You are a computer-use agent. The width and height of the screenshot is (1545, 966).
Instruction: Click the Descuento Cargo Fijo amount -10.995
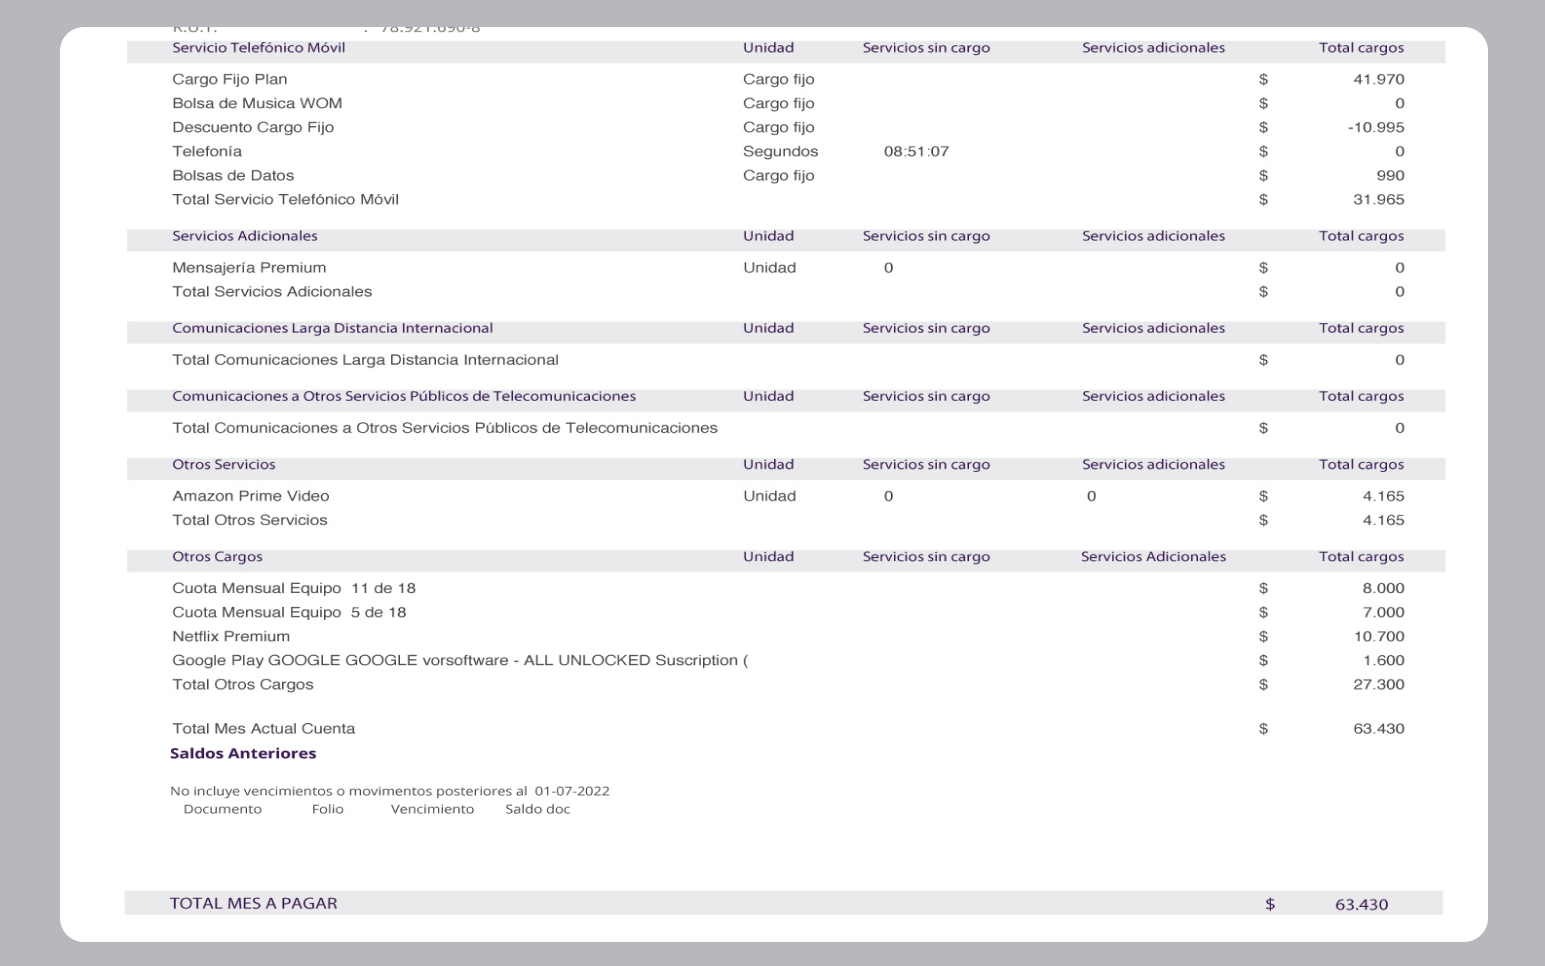[1375, 127]
